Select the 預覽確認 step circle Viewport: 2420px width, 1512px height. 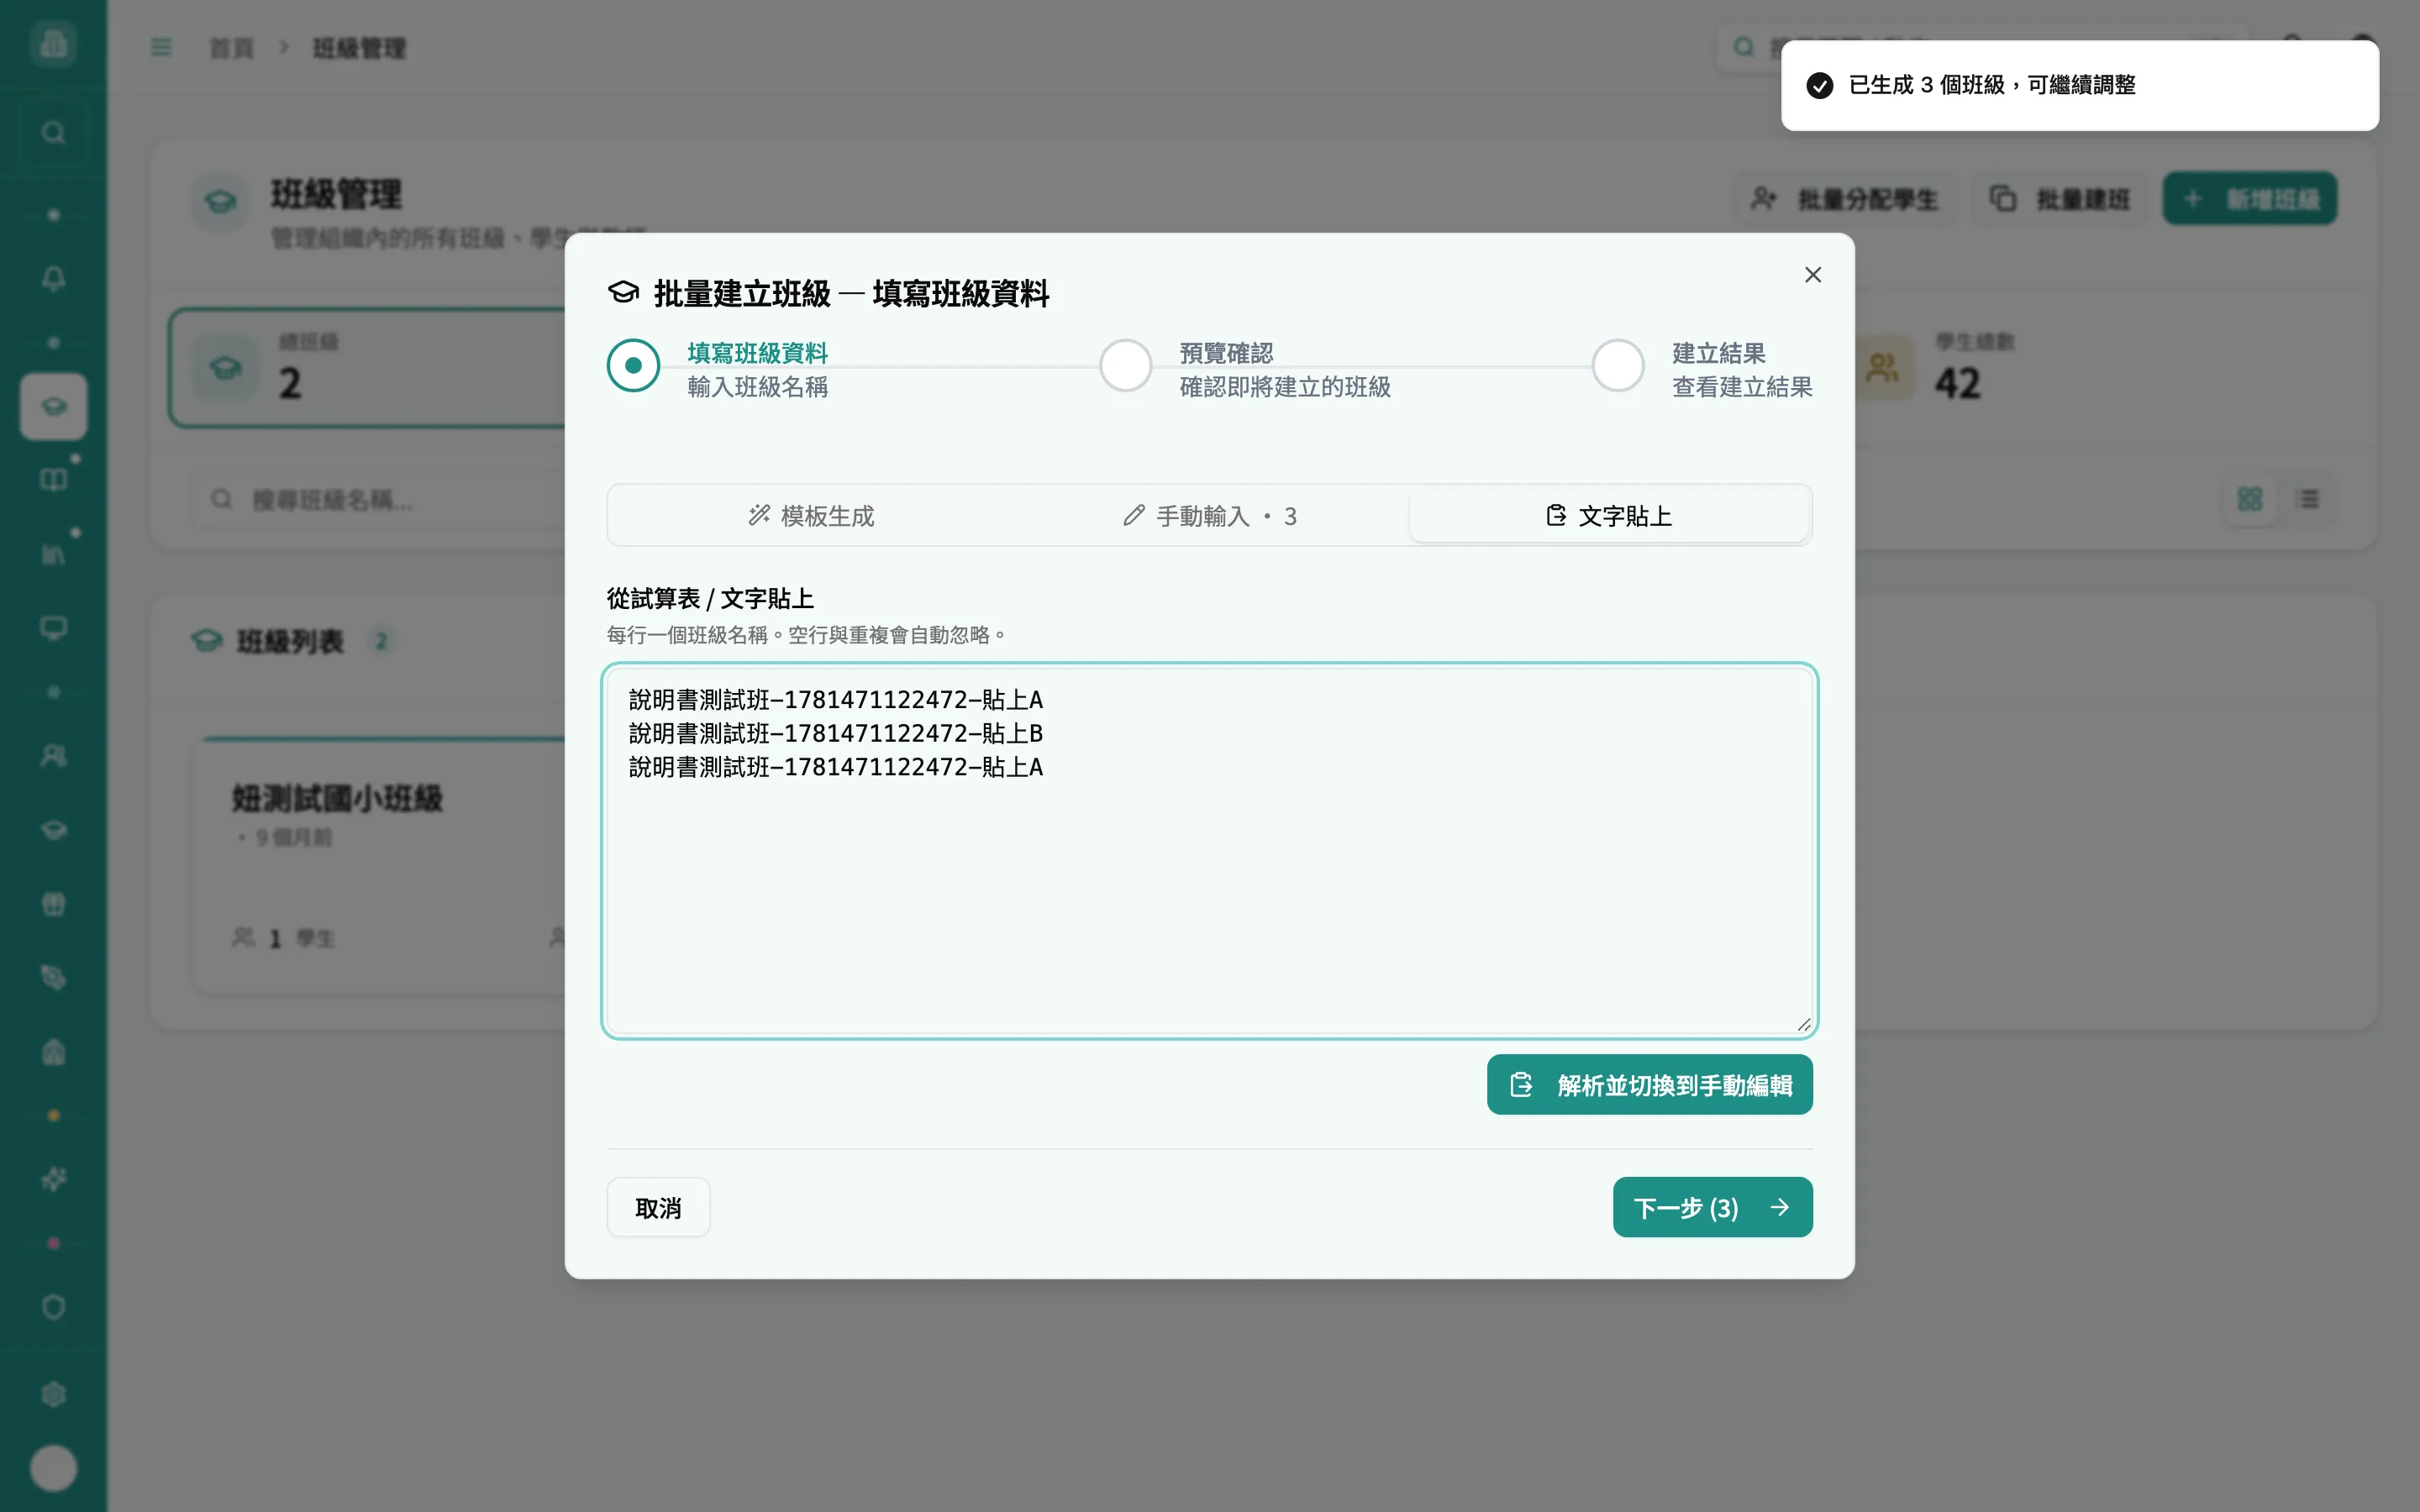tap(1126, 366)
